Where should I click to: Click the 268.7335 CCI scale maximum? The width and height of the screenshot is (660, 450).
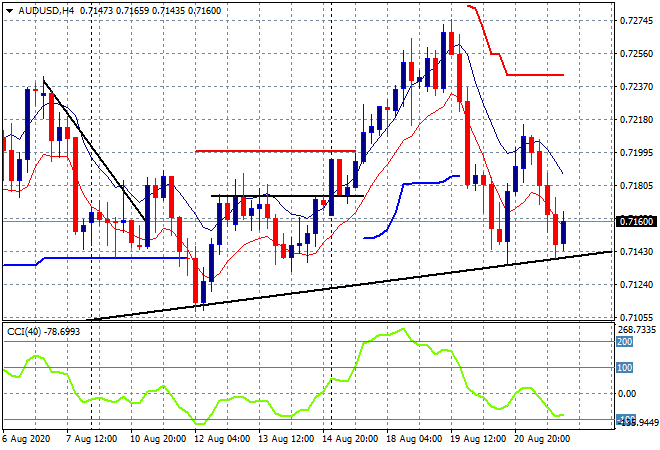click(636, 330)
